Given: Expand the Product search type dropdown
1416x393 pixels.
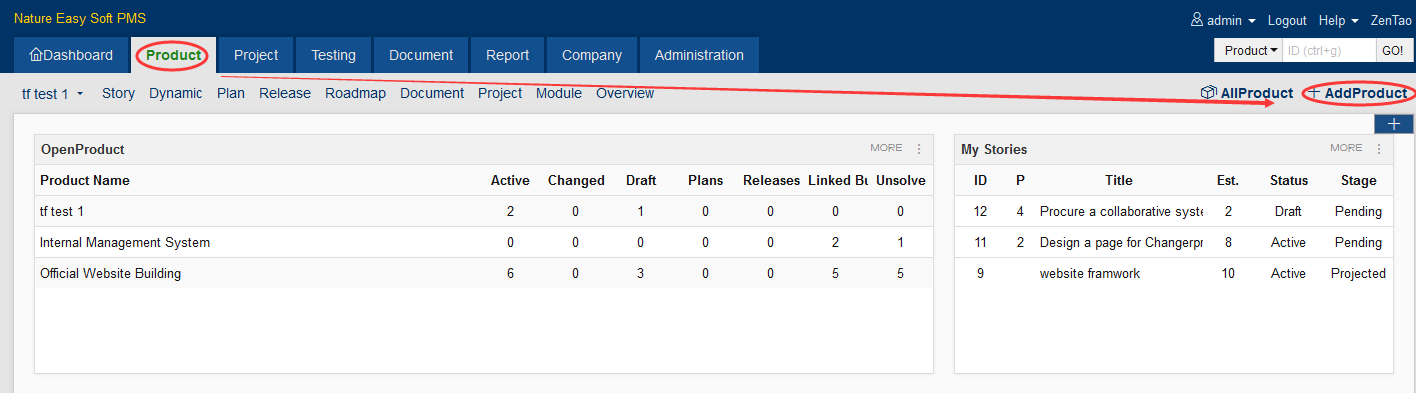Looking at the screenshot, I should pyautogui.click(x=1251, y=50).
